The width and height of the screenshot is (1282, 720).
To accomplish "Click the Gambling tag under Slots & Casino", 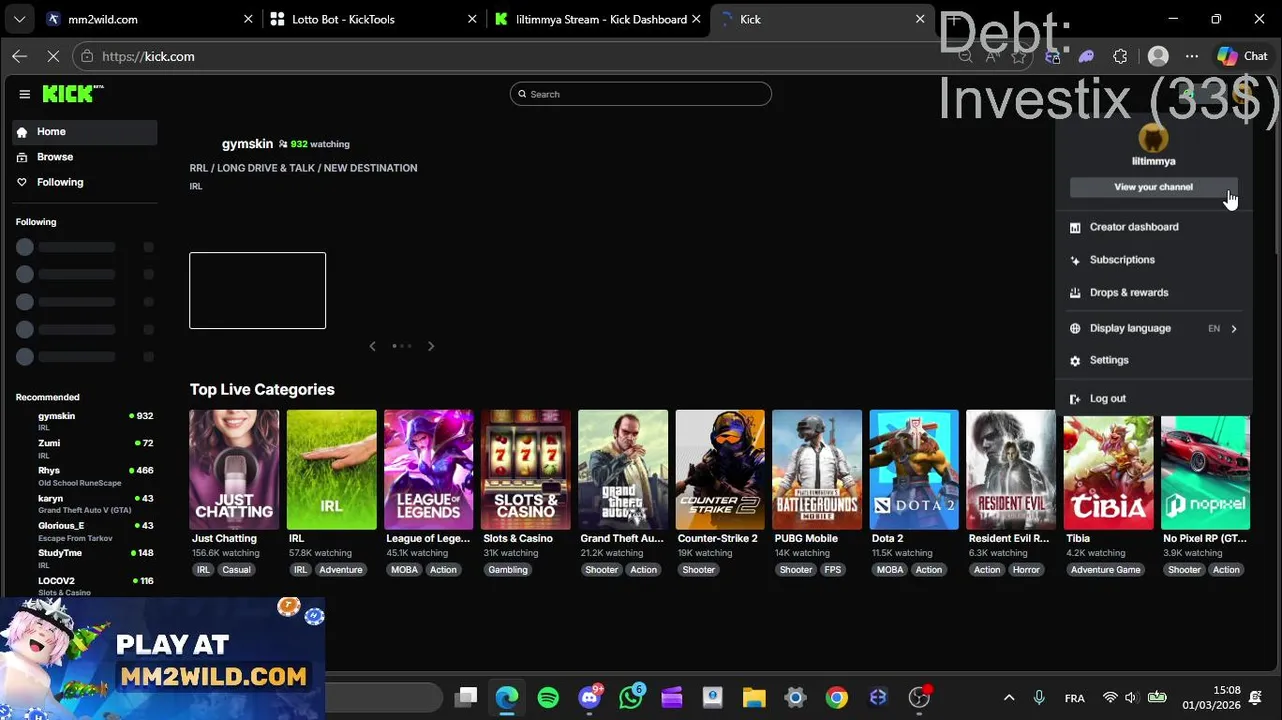I will (x=508, y=570).
